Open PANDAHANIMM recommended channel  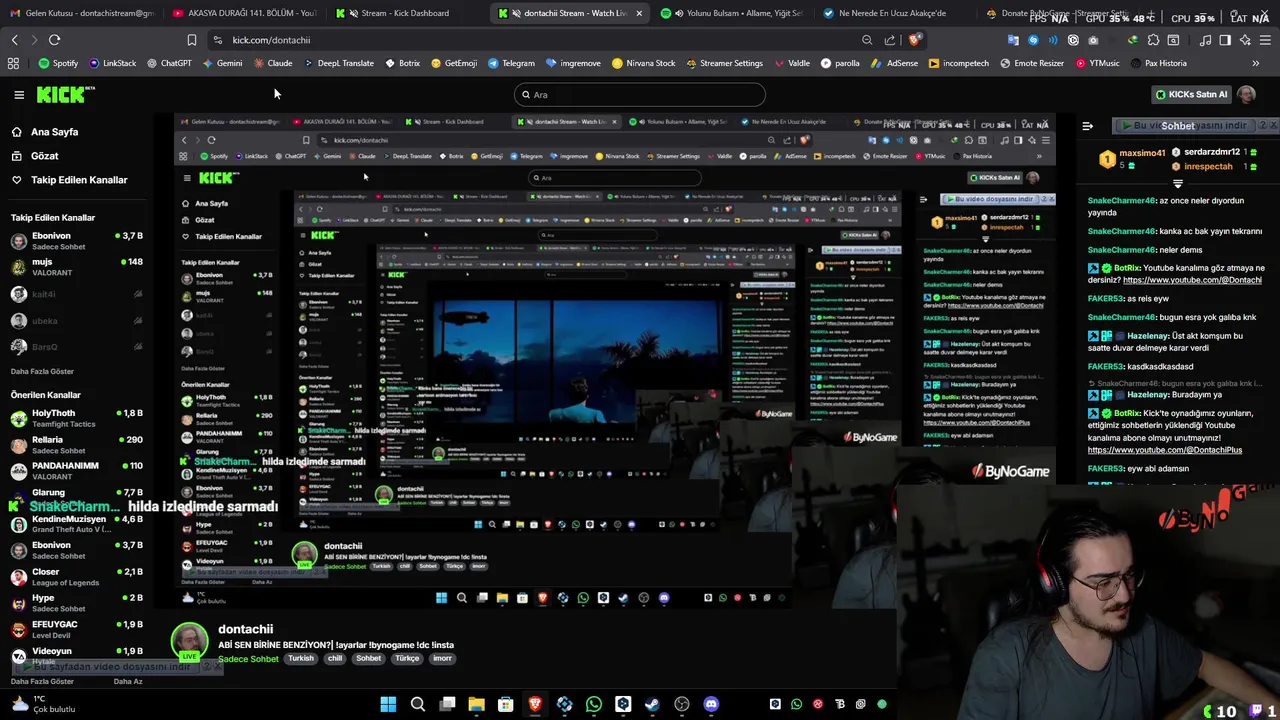click(78, 471)
